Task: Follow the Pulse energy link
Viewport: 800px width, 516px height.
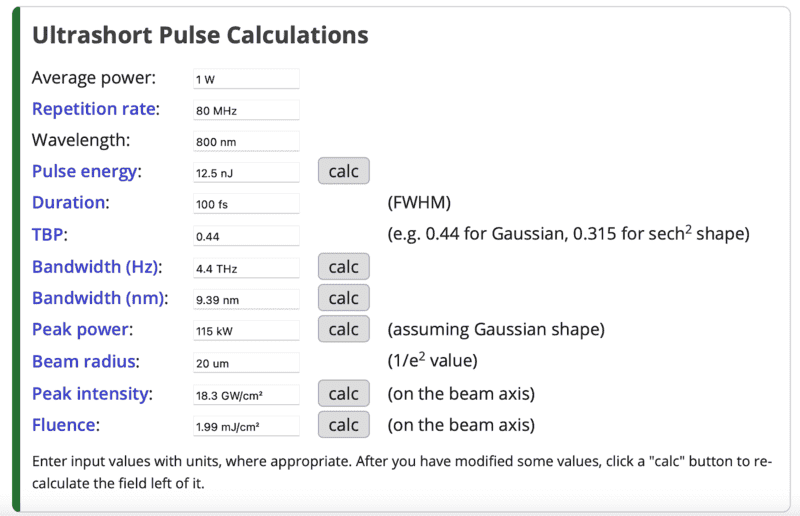Action: coord(84,171)
